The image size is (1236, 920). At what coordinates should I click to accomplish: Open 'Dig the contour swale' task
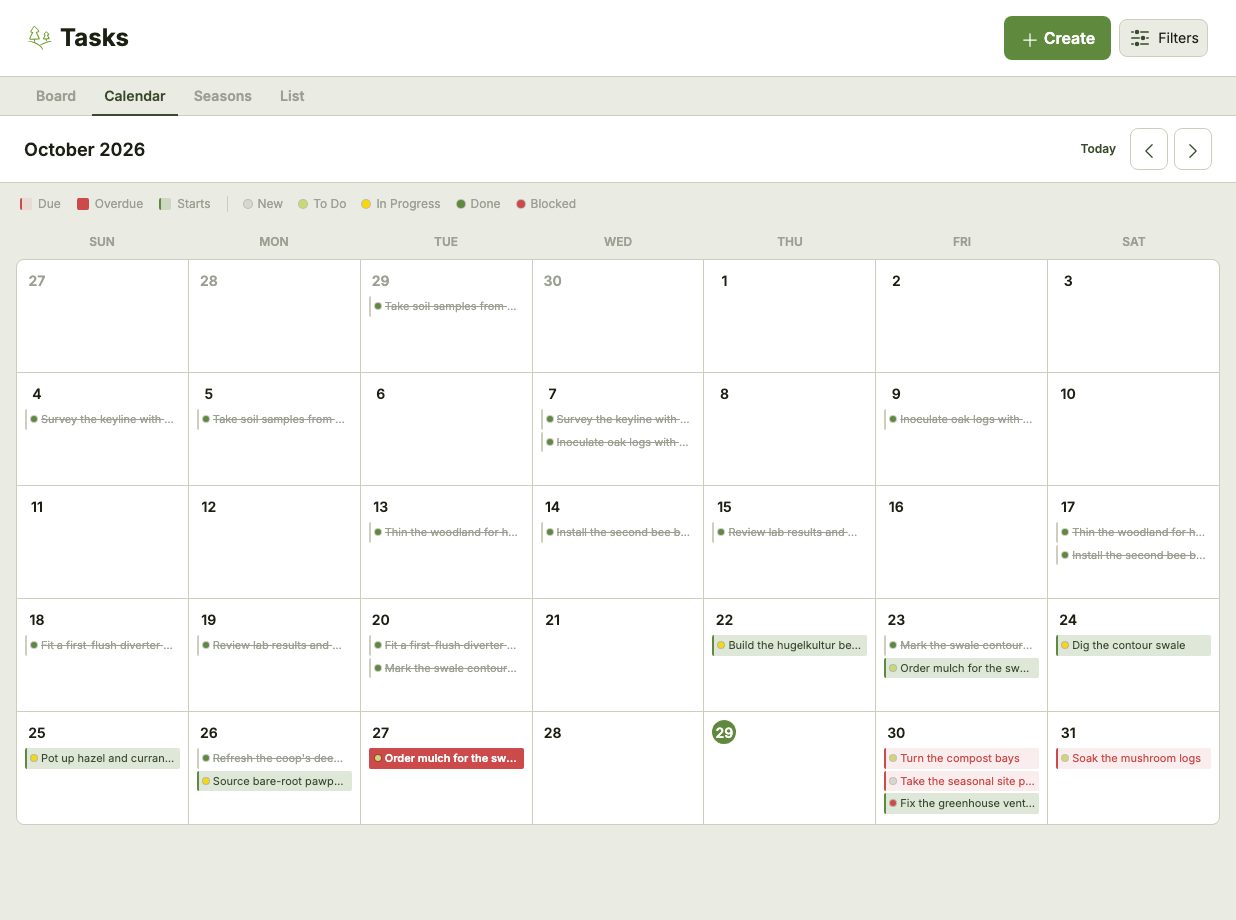pyautogui.click(x=1133, y=645)
